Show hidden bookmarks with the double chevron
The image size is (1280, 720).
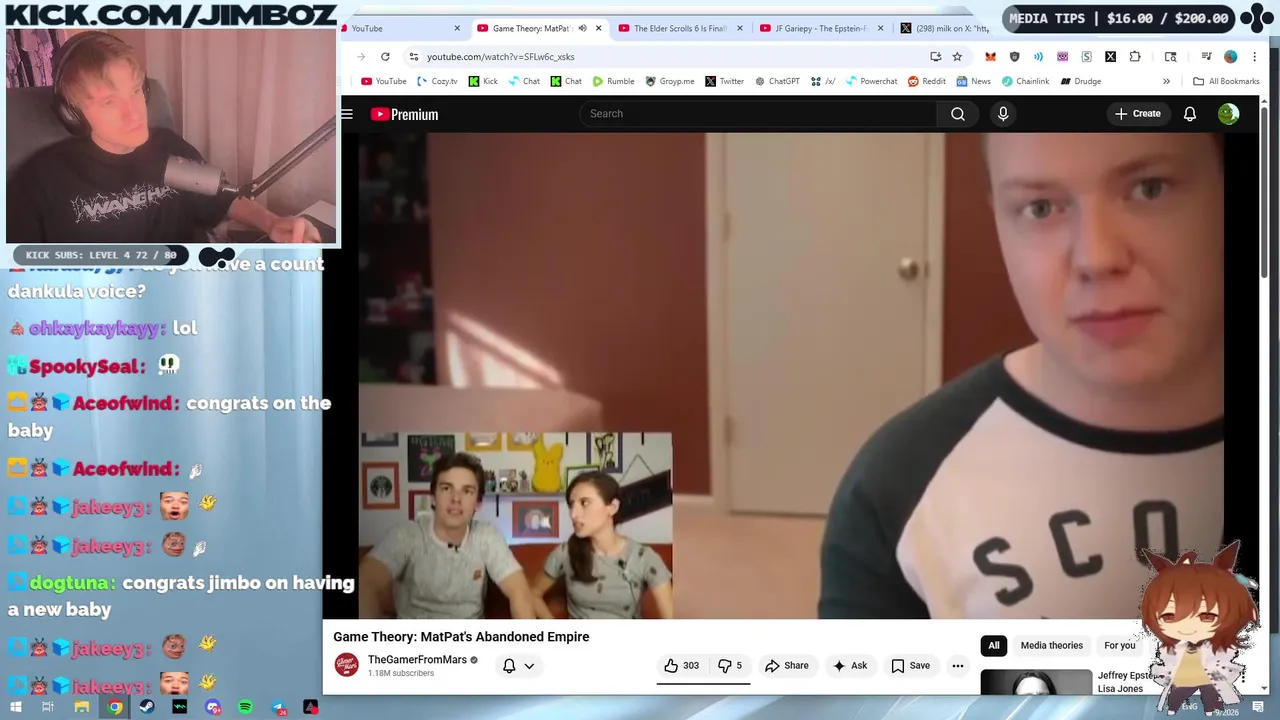[x=1166, y=81]
